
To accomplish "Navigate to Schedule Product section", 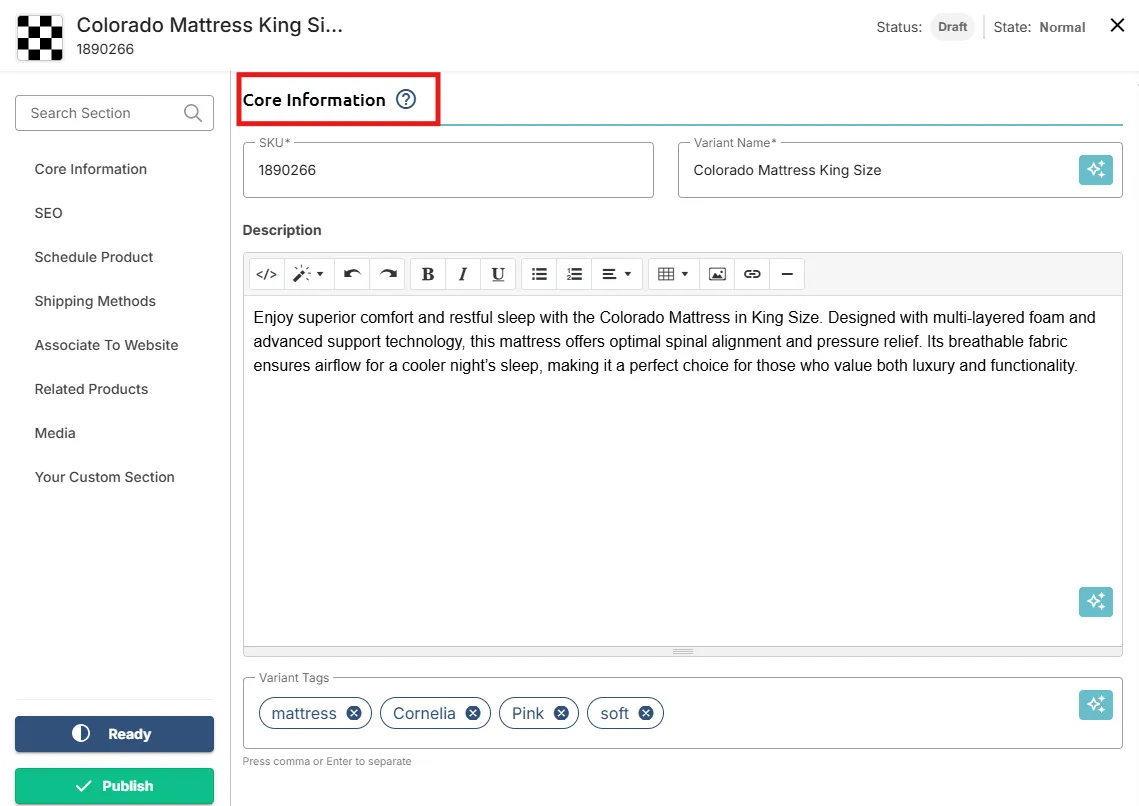I will tap(94, 257).
